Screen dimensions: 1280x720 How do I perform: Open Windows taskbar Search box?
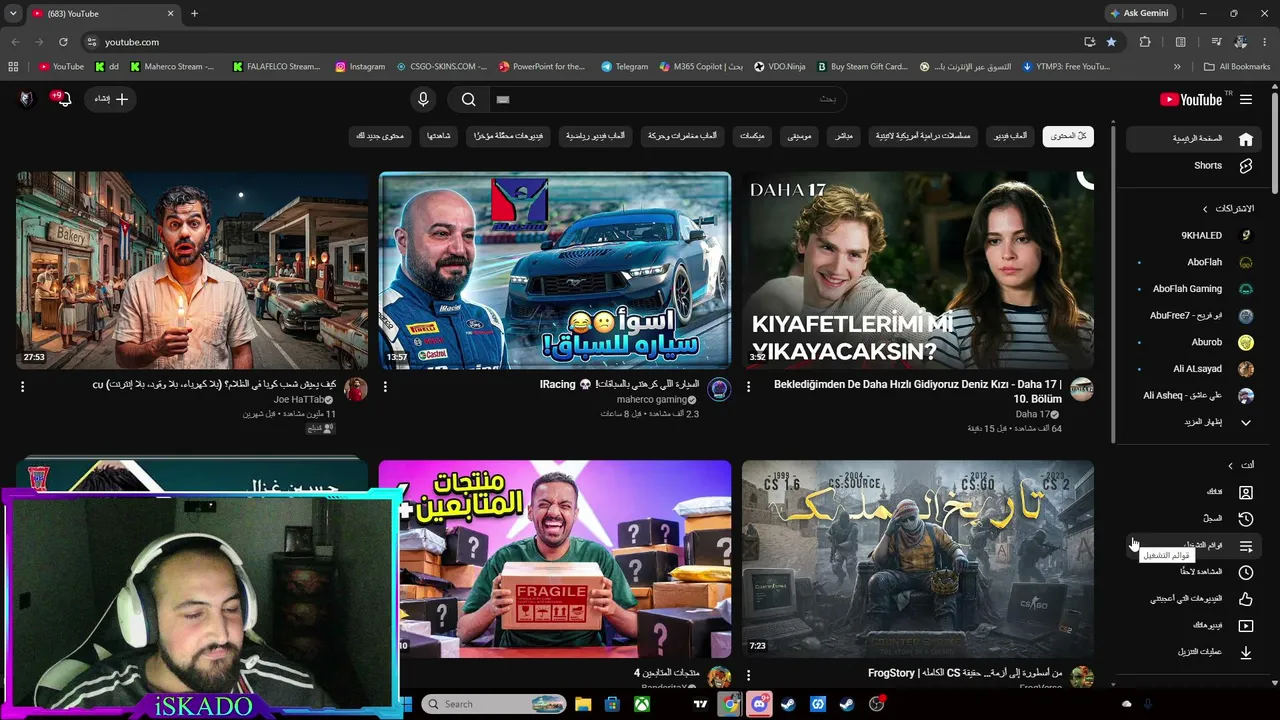(494, 704)
